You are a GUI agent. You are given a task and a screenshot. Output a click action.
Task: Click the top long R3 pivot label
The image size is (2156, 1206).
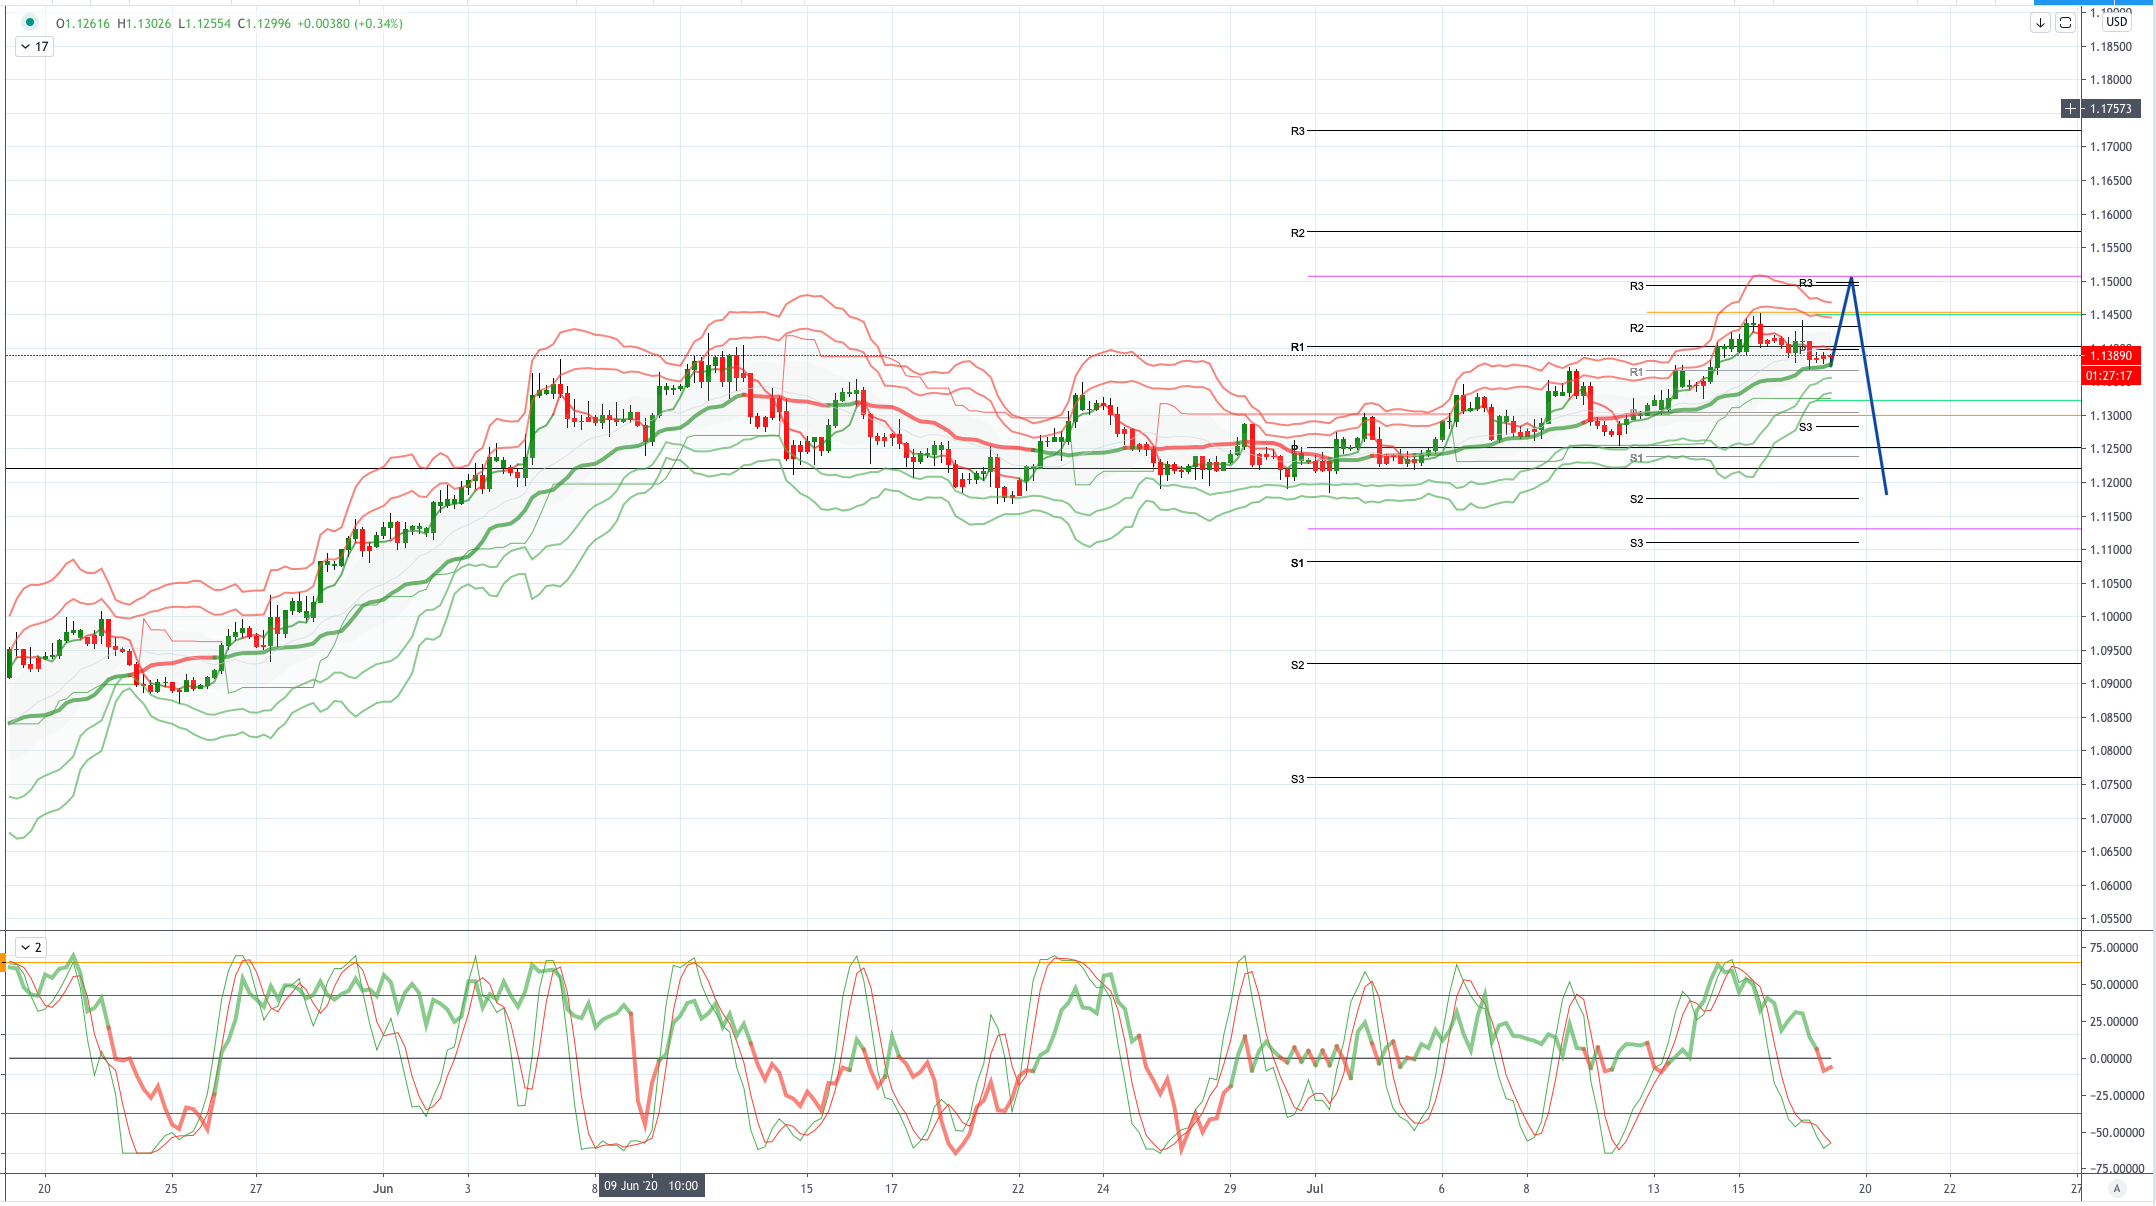[1297, 131]
